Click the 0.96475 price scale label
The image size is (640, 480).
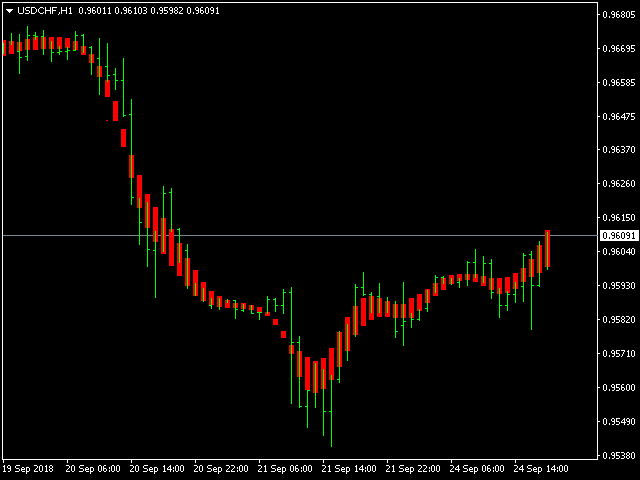pyautogui.click(x=619, y=116)
